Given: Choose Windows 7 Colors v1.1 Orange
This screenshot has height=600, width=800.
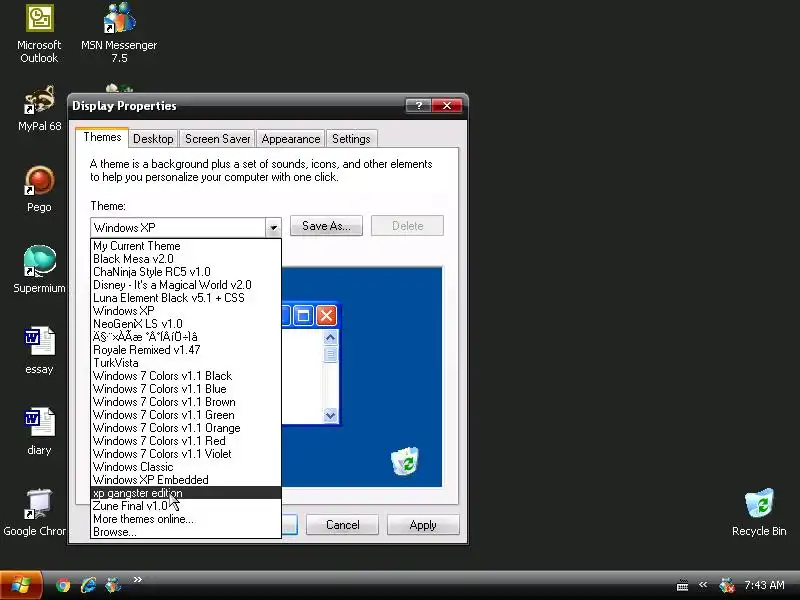Looking at the screenshot, I should [186, 428].
